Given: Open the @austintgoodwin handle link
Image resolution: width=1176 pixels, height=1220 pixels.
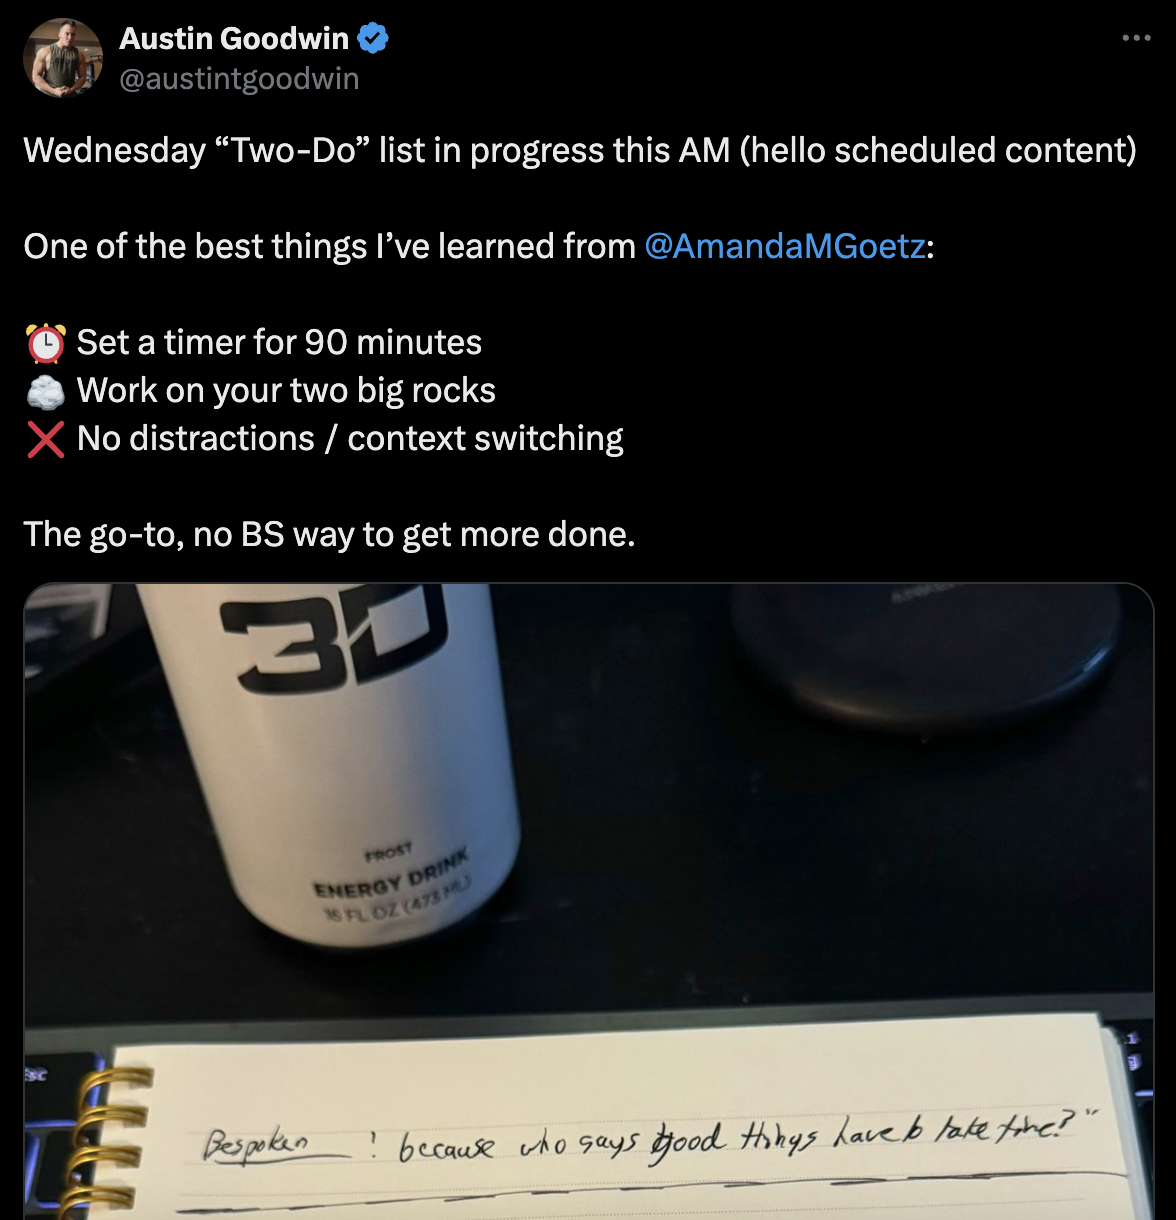Looking at the screenshot, I should point(239,79).
